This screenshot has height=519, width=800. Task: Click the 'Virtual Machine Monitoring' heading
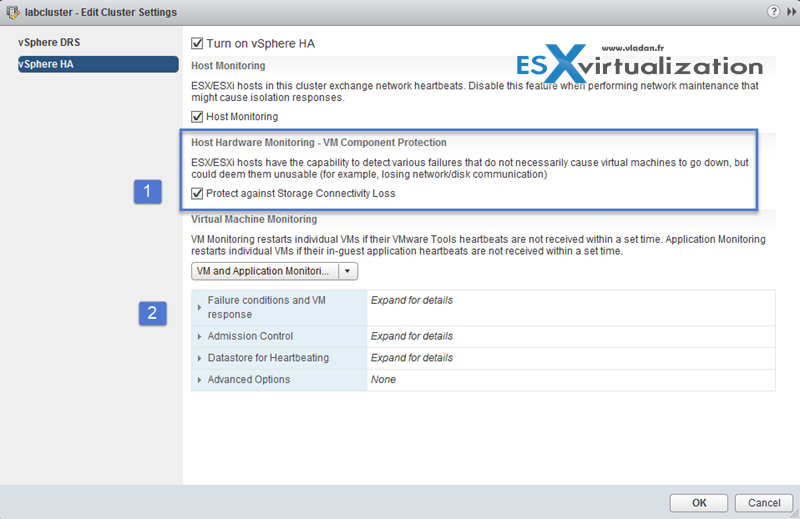[x=254, y=219]
